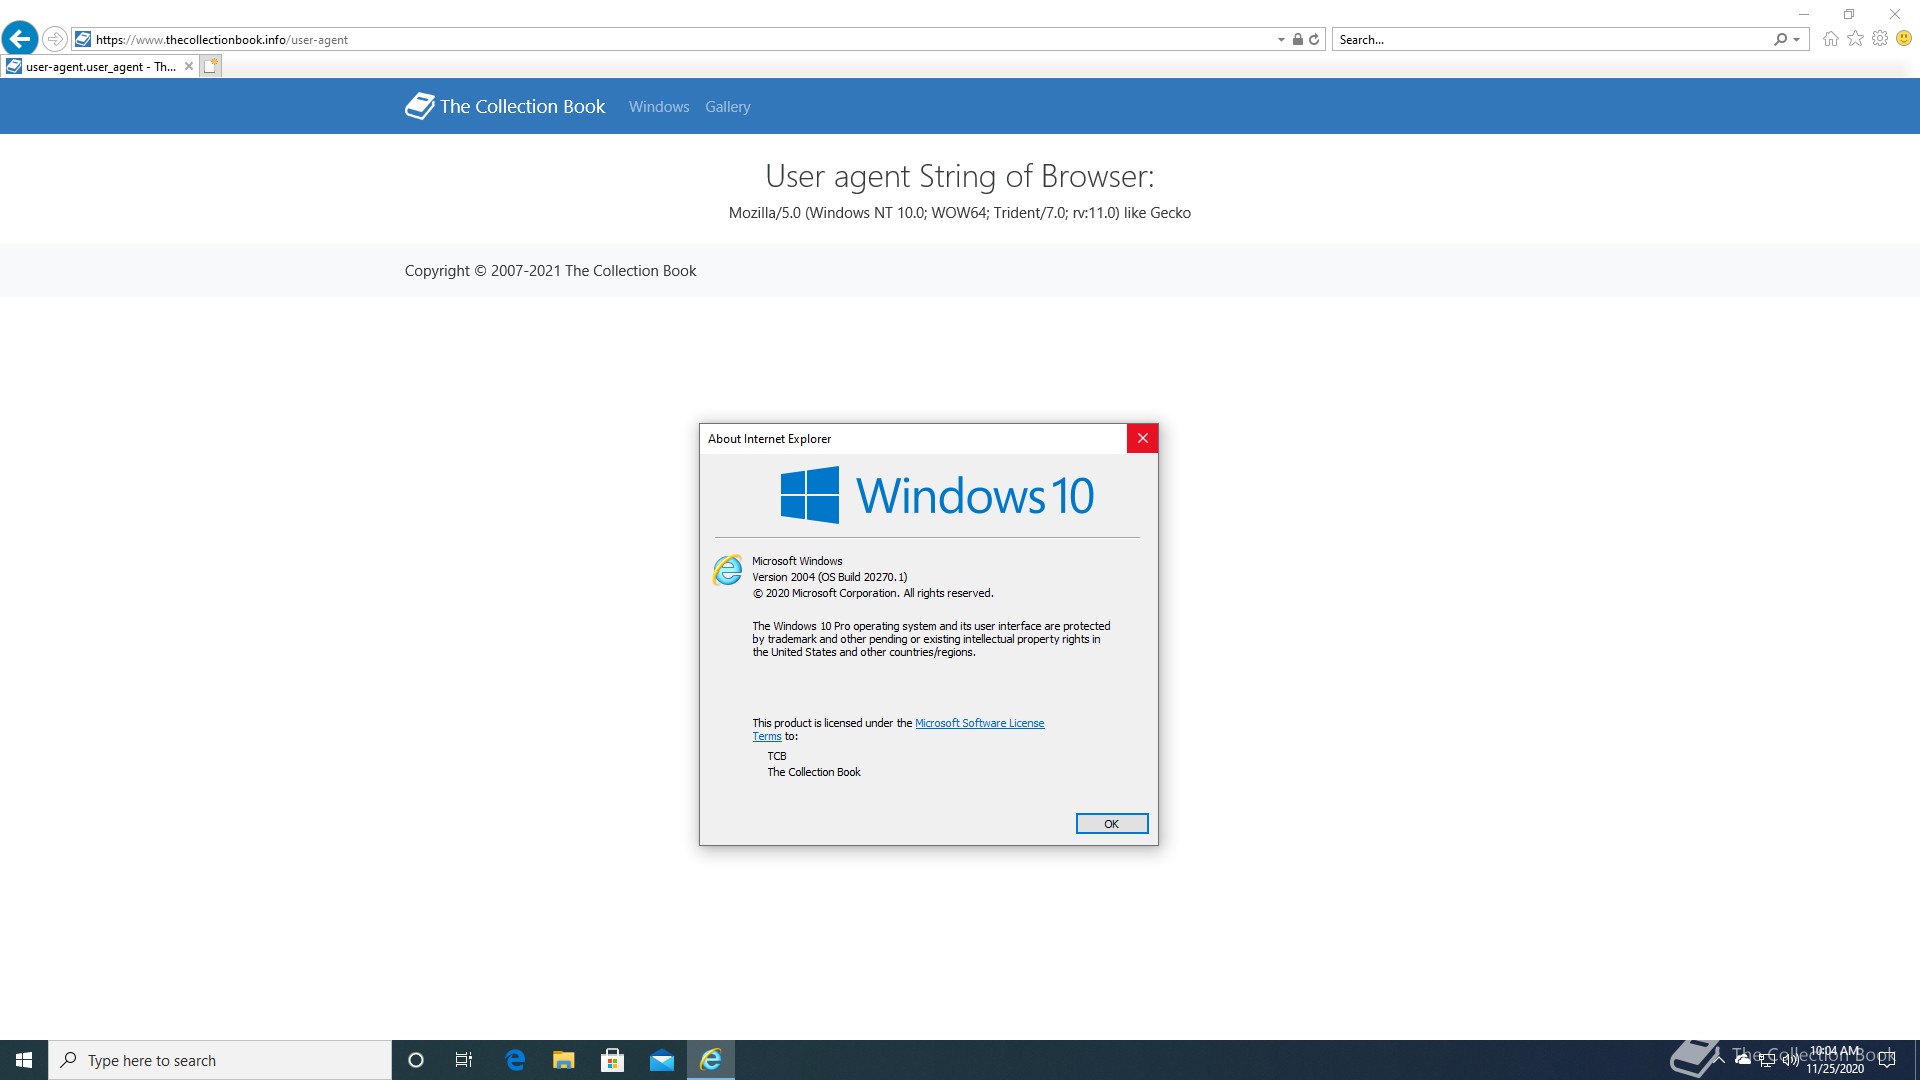The height and width of the screenshot is (1080, 1920).
Task: Open a new tab button
Action: click(x=210, y=66)
